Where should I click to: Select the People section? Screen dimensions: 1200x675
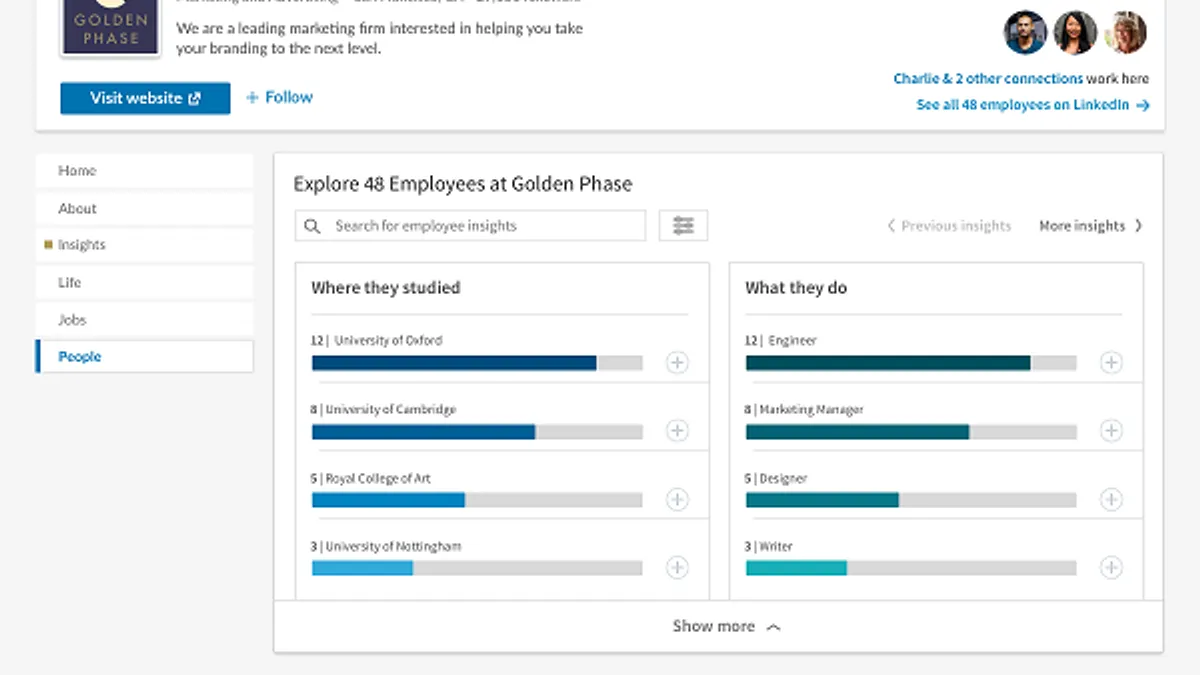145,357
